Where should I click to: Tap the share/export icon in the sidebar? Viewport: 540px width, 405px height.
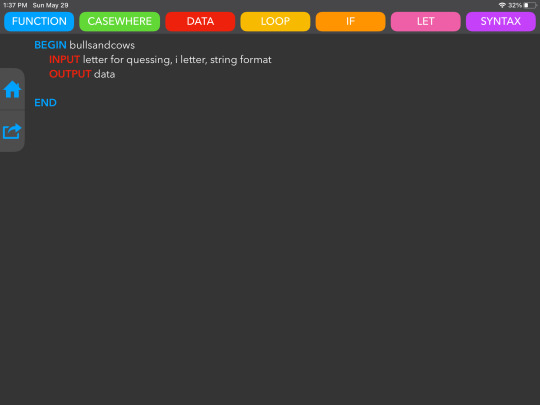12,131
